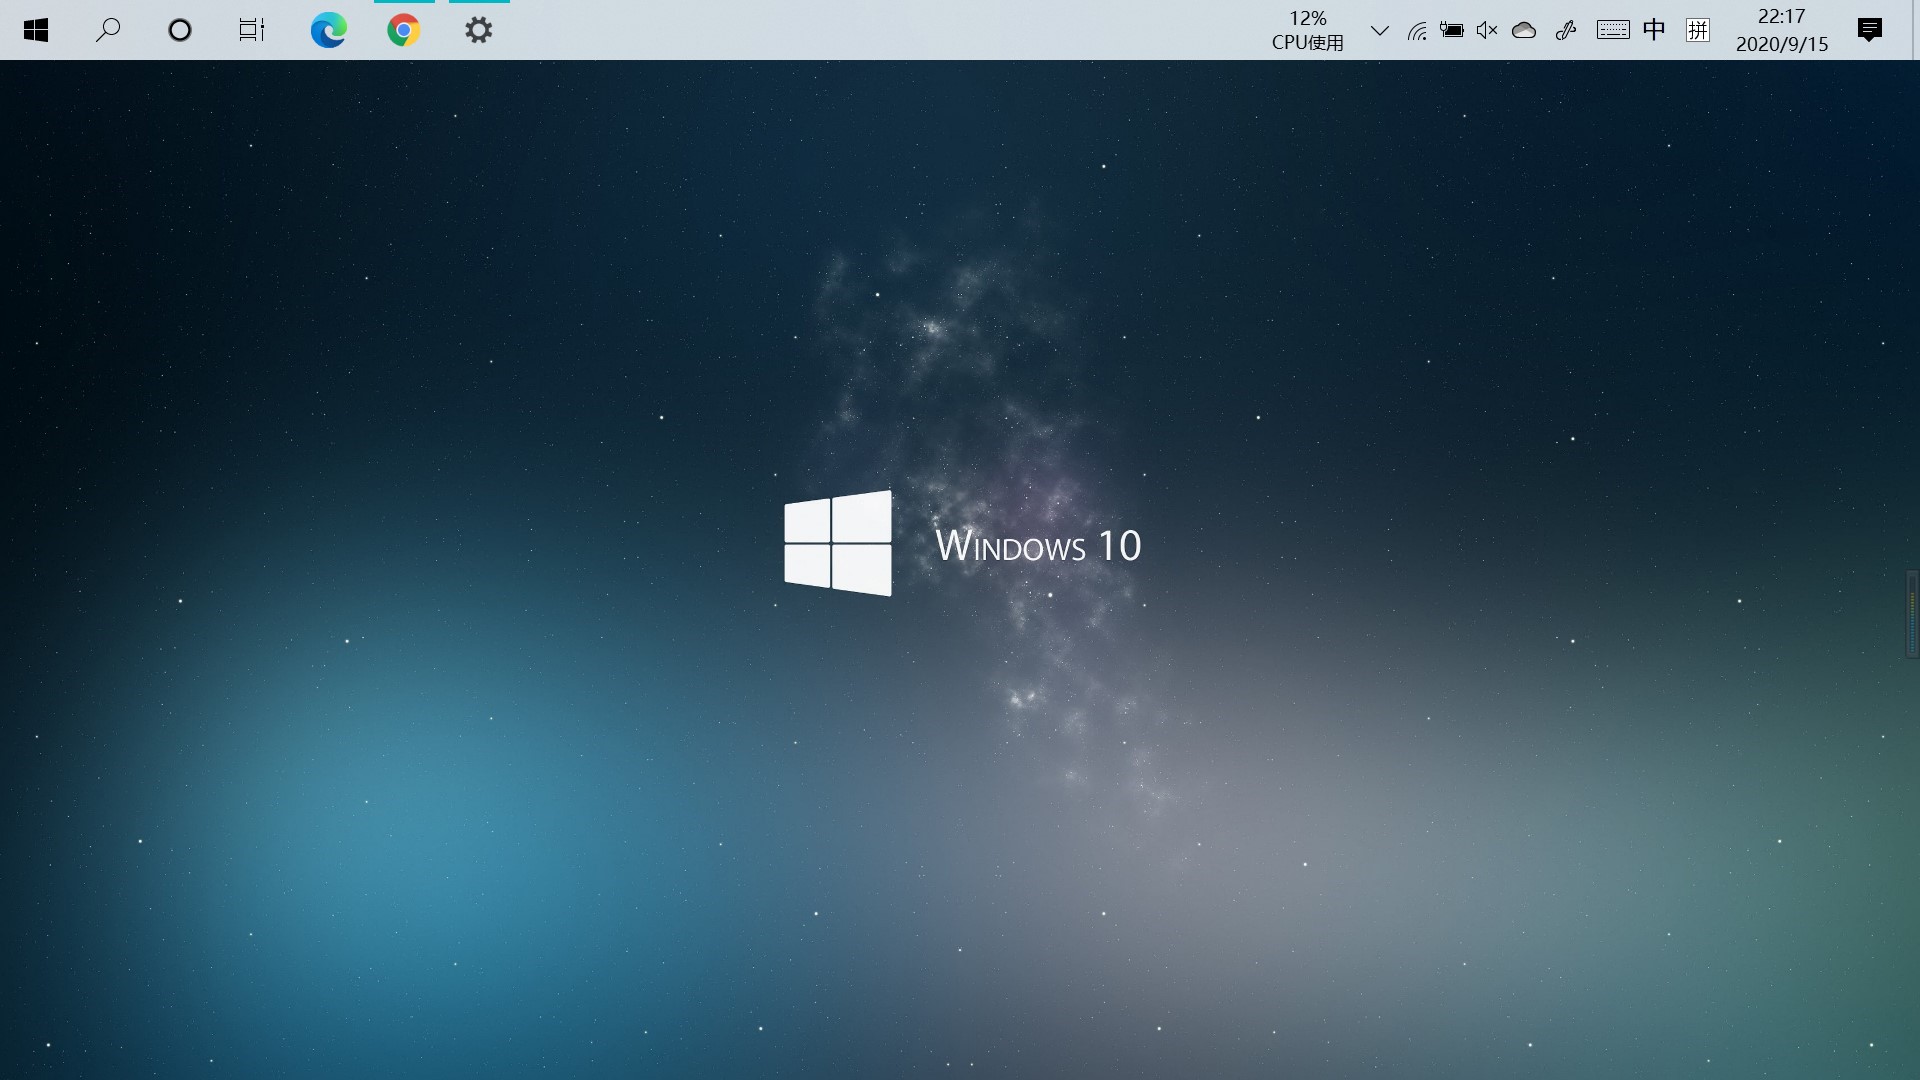This screenshot has width=1920, height=1080.
Task: Open the Windows Start menu
Action: pos(36,30)
